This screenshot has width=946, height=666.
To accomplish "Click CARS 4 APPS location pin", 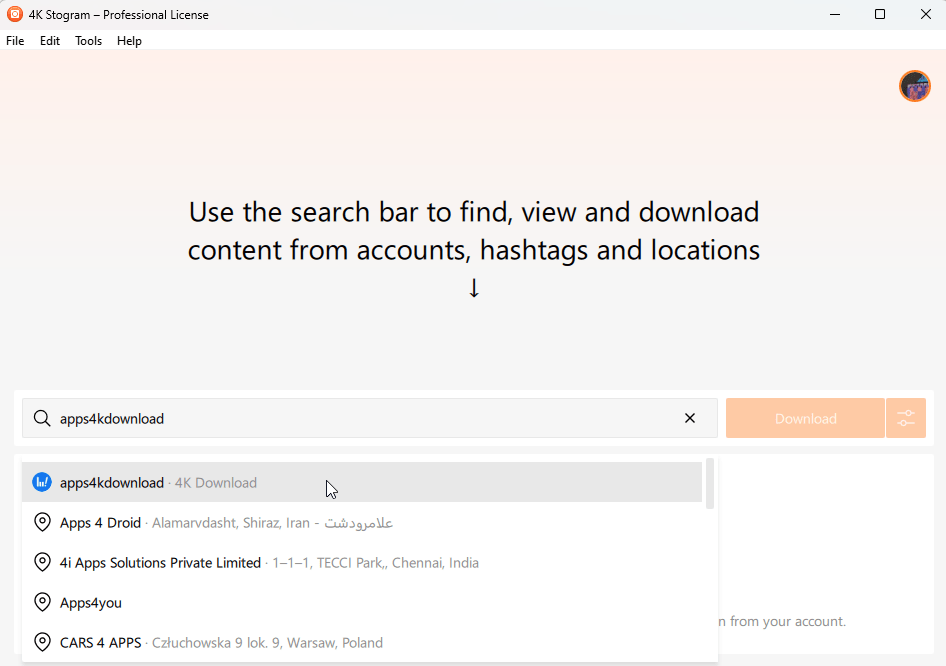I will click(x=42, y=642).
